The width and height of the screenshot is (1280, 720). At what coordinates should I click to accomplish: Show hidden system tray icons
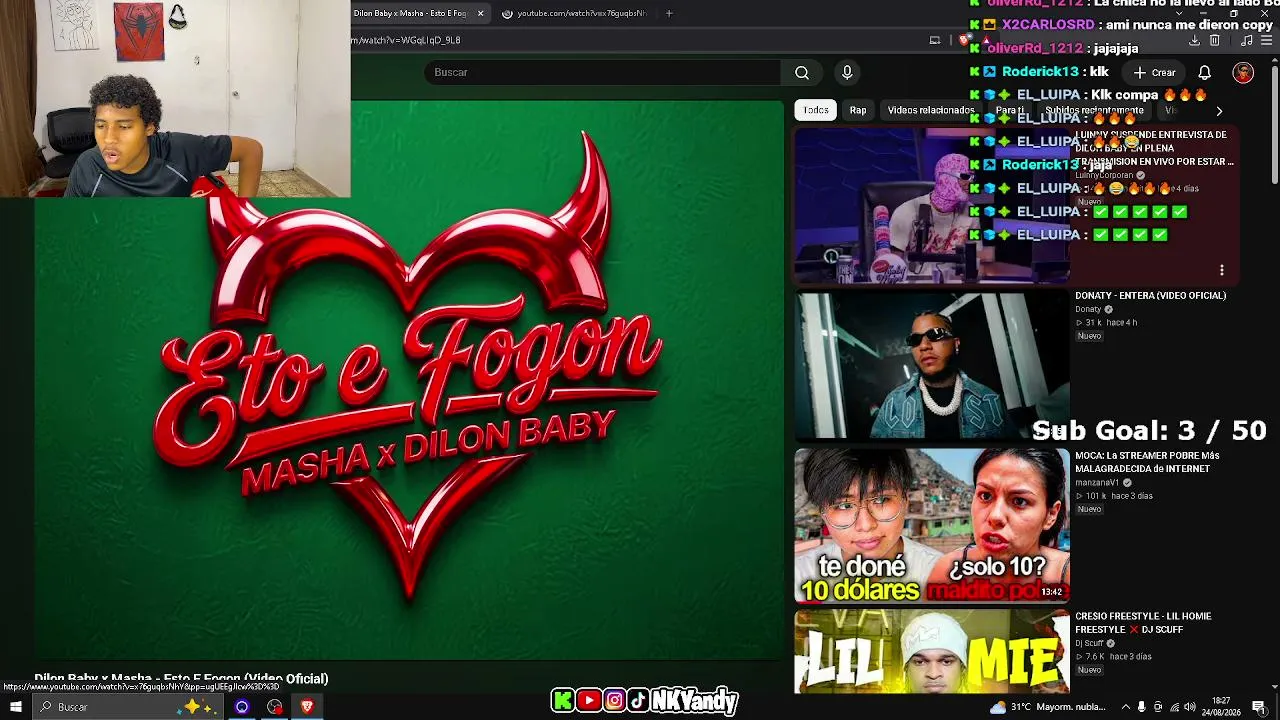(x=1125, y=707)
